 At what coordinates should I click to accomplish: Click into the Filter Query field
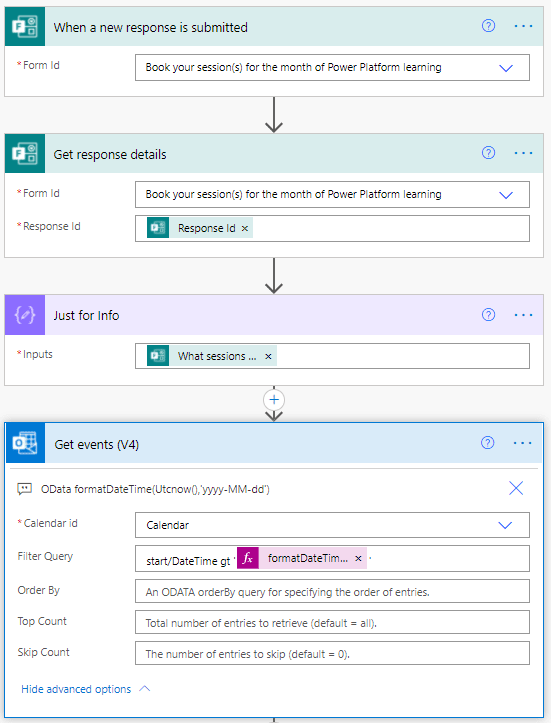(332, 558)
